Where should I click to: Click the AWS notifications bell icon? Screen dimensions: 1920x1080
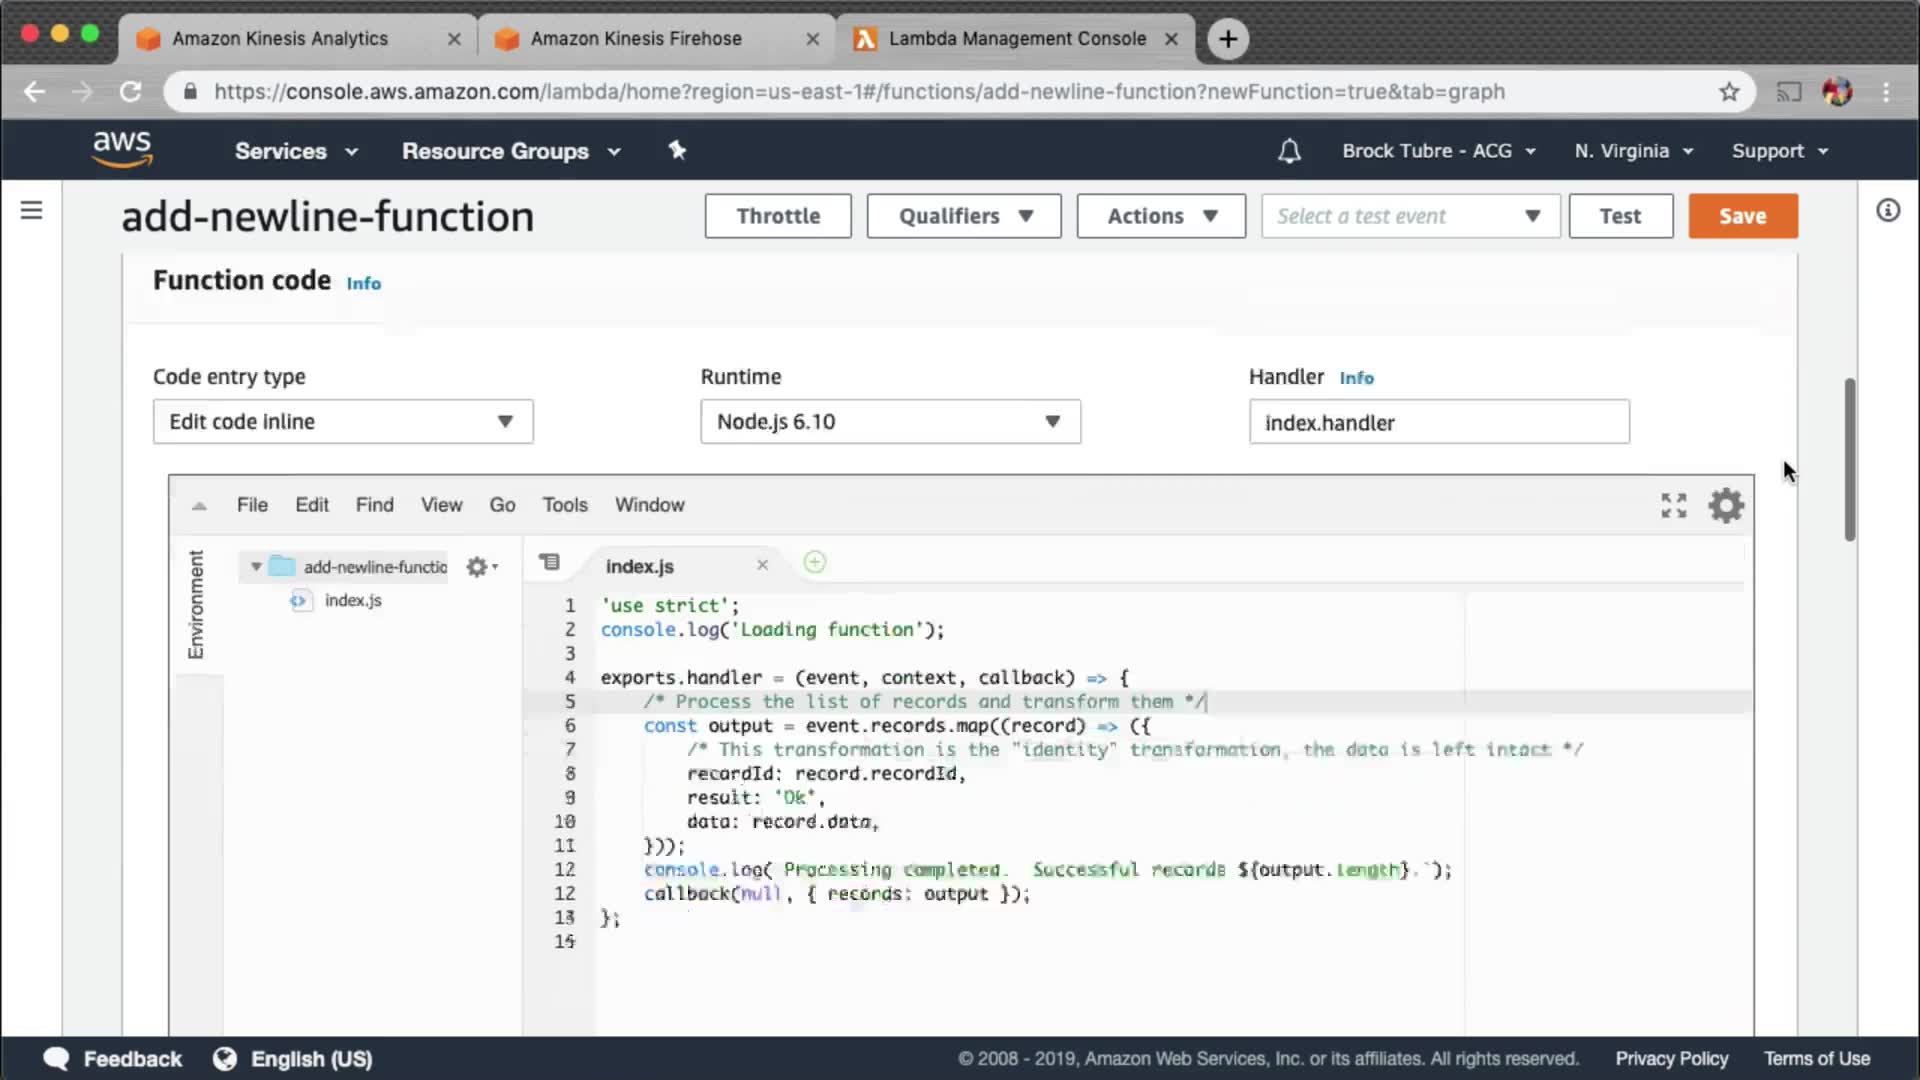point(1289,151)
